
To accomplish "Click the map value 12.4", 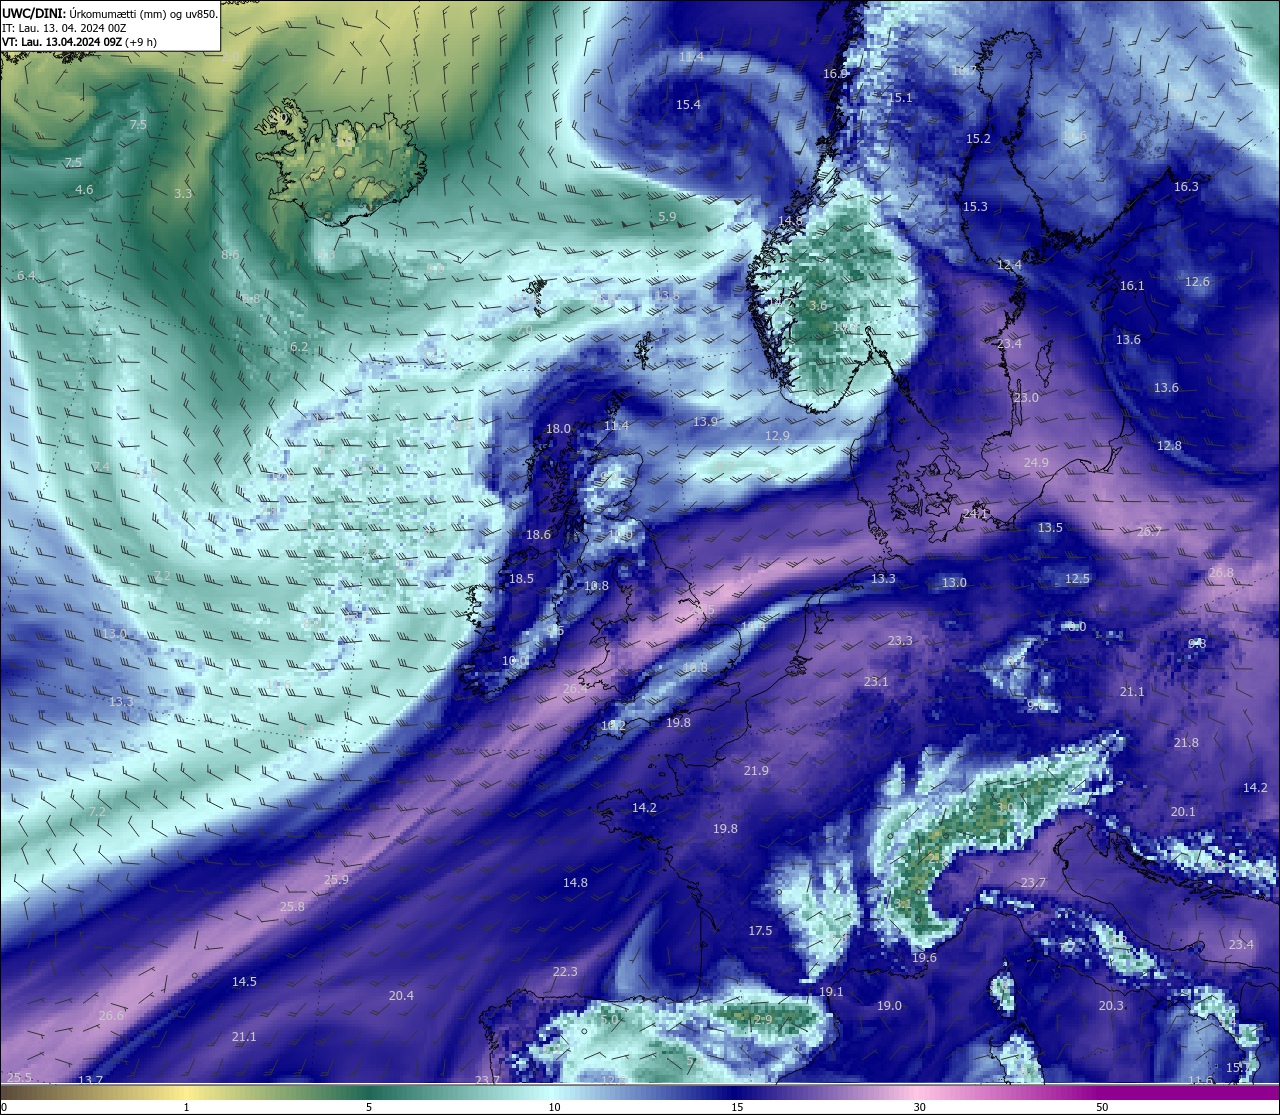I will point(1010,266).
